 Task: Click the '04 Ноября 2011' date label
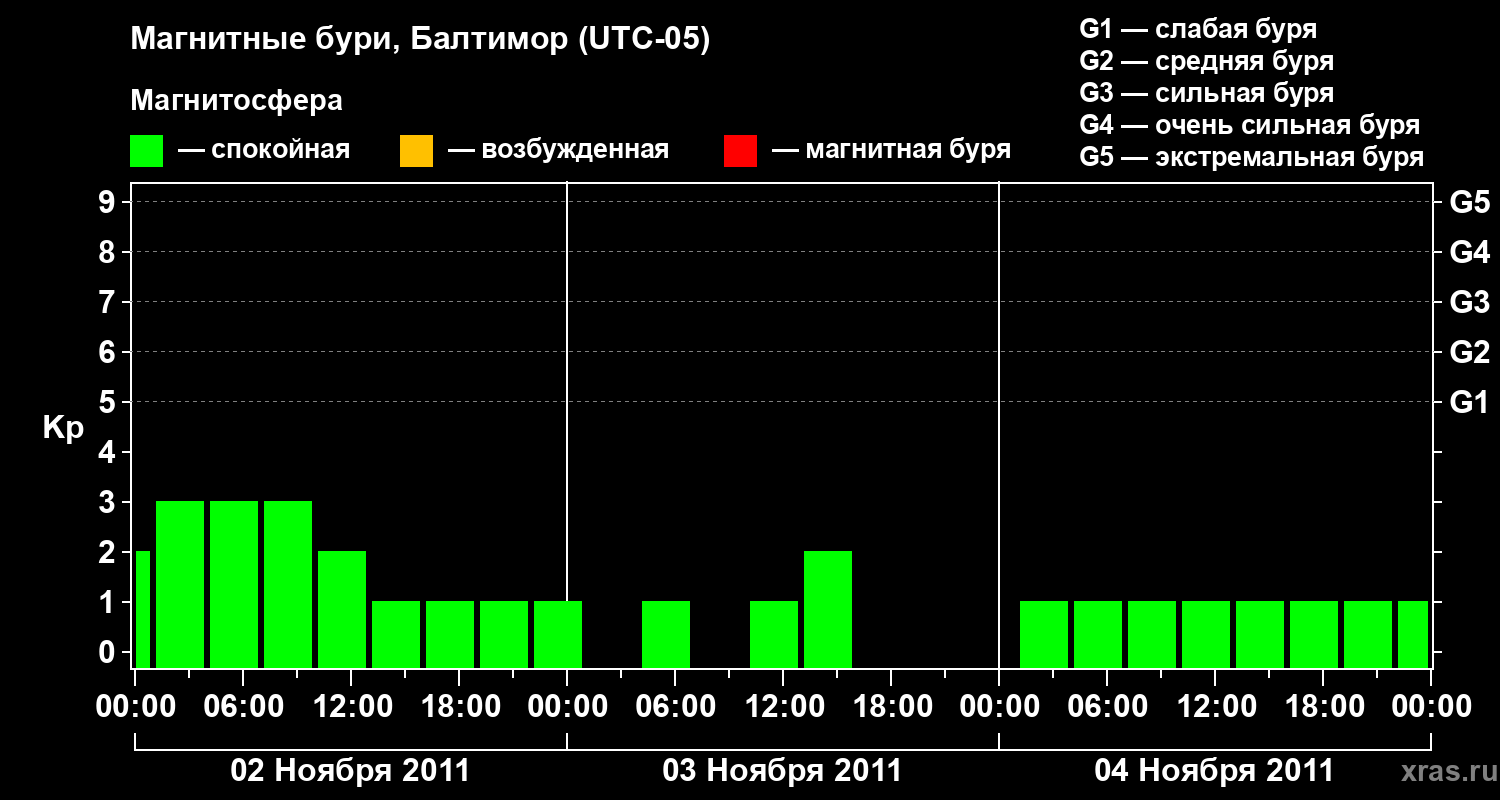[x=1214, y=771]
